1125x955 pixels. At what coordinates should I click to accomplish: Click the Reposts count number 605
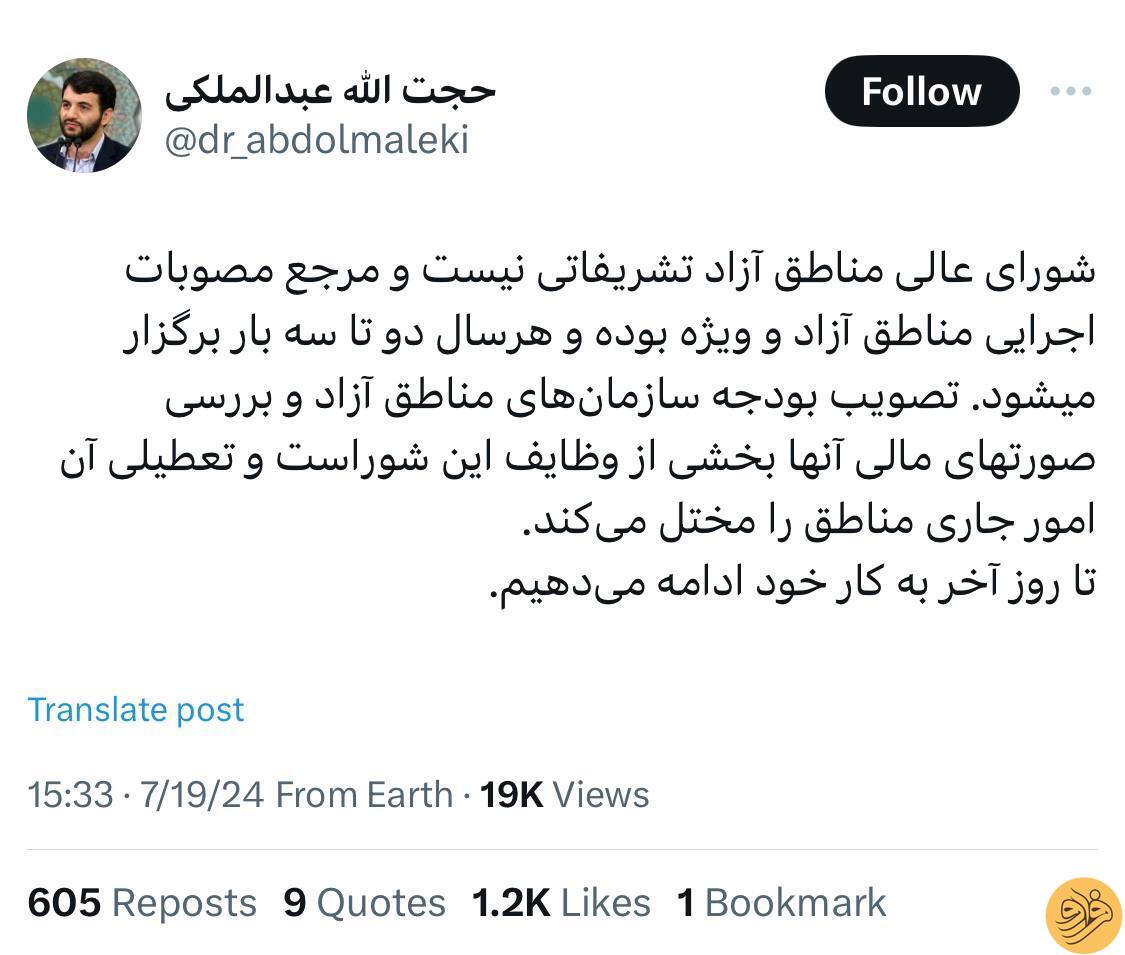pos(64,901)
